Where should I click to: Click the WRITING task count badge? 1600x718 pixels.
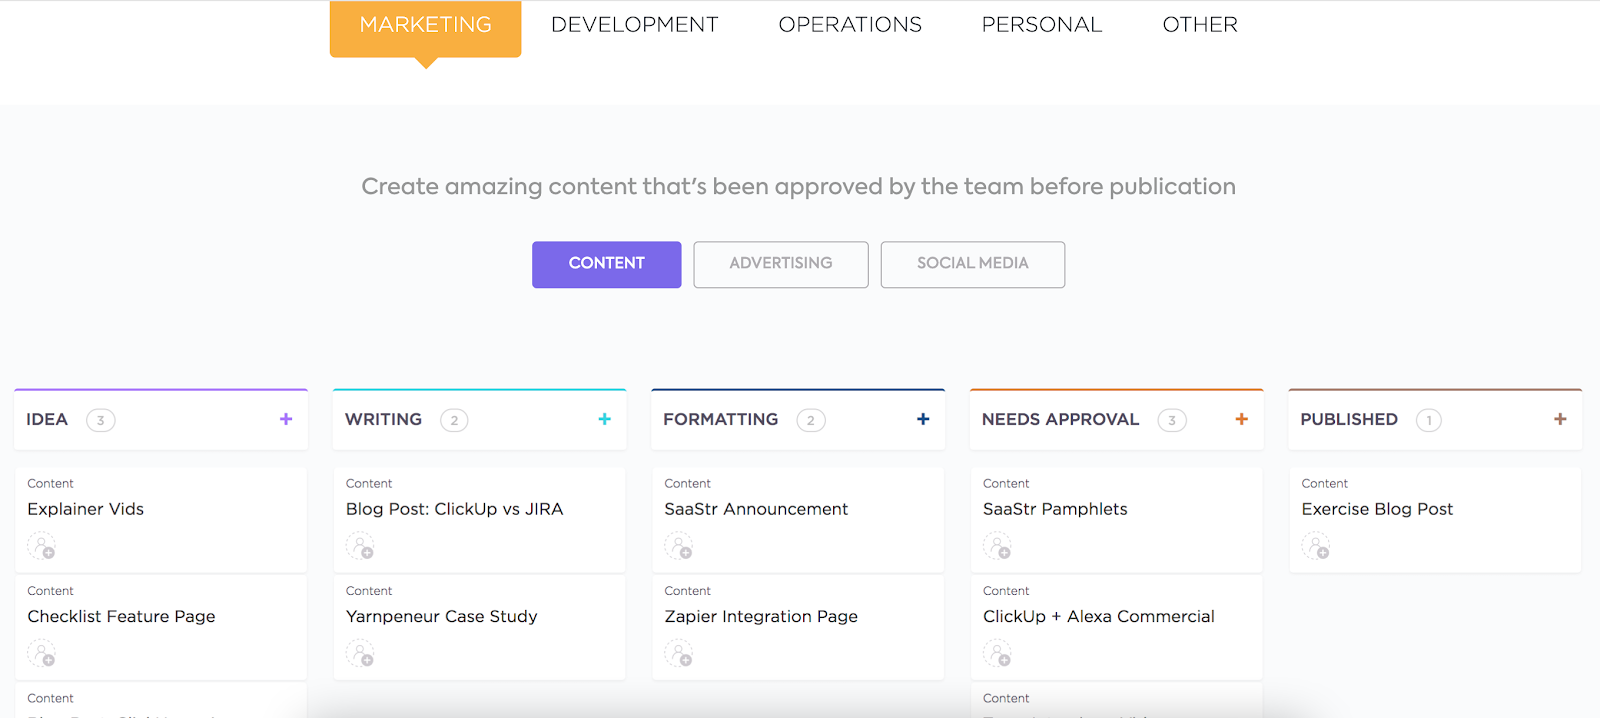tap(454, 420)
